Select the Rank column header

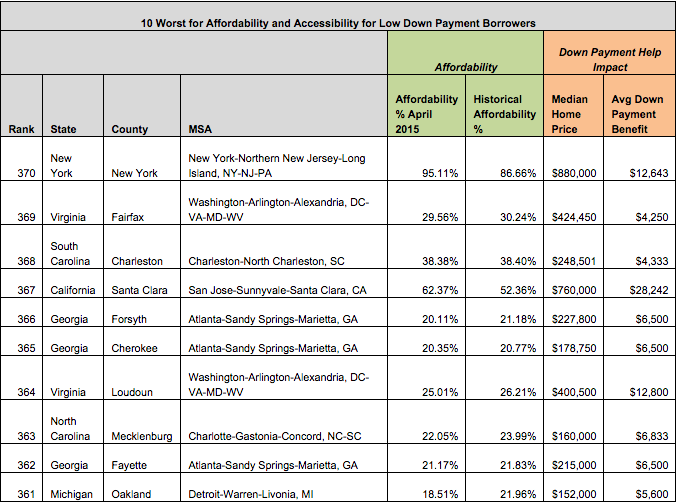(x=21, y=129)
